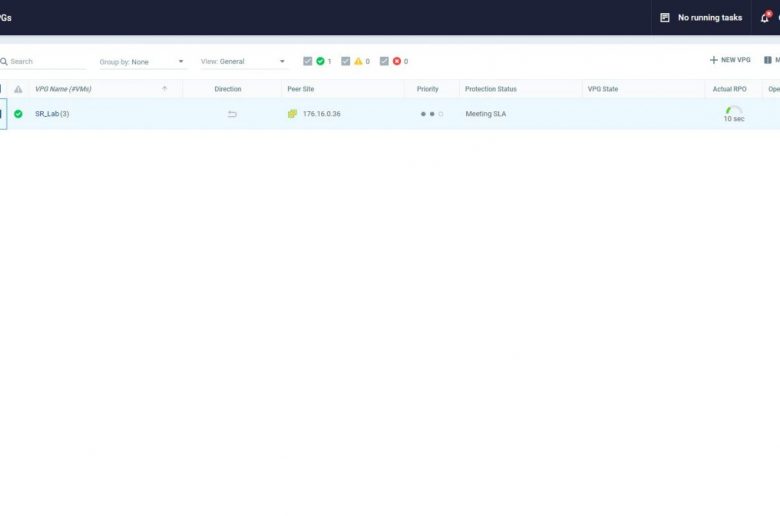Click the yellow warning filter icon
The height and width of the screenshot is (516, 780).
click(358, 61)
